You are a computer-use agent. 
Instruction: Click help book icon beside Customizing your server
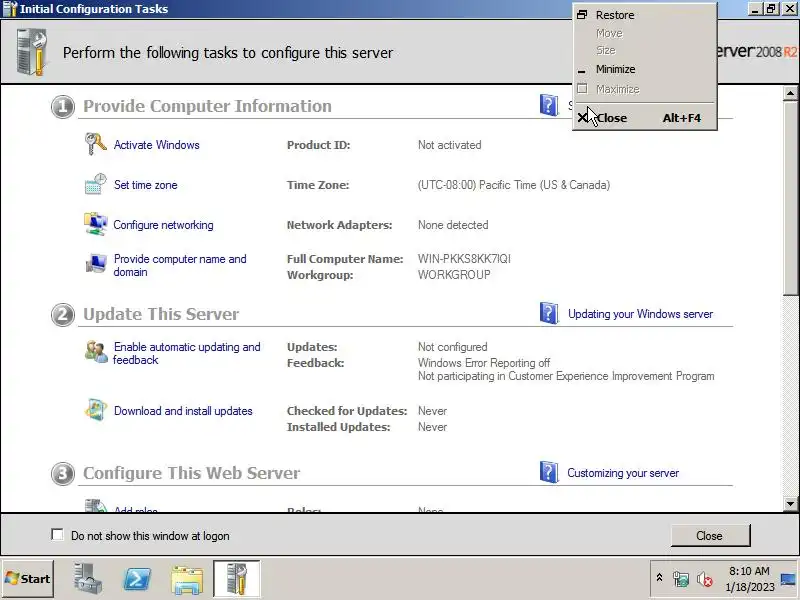549,472
